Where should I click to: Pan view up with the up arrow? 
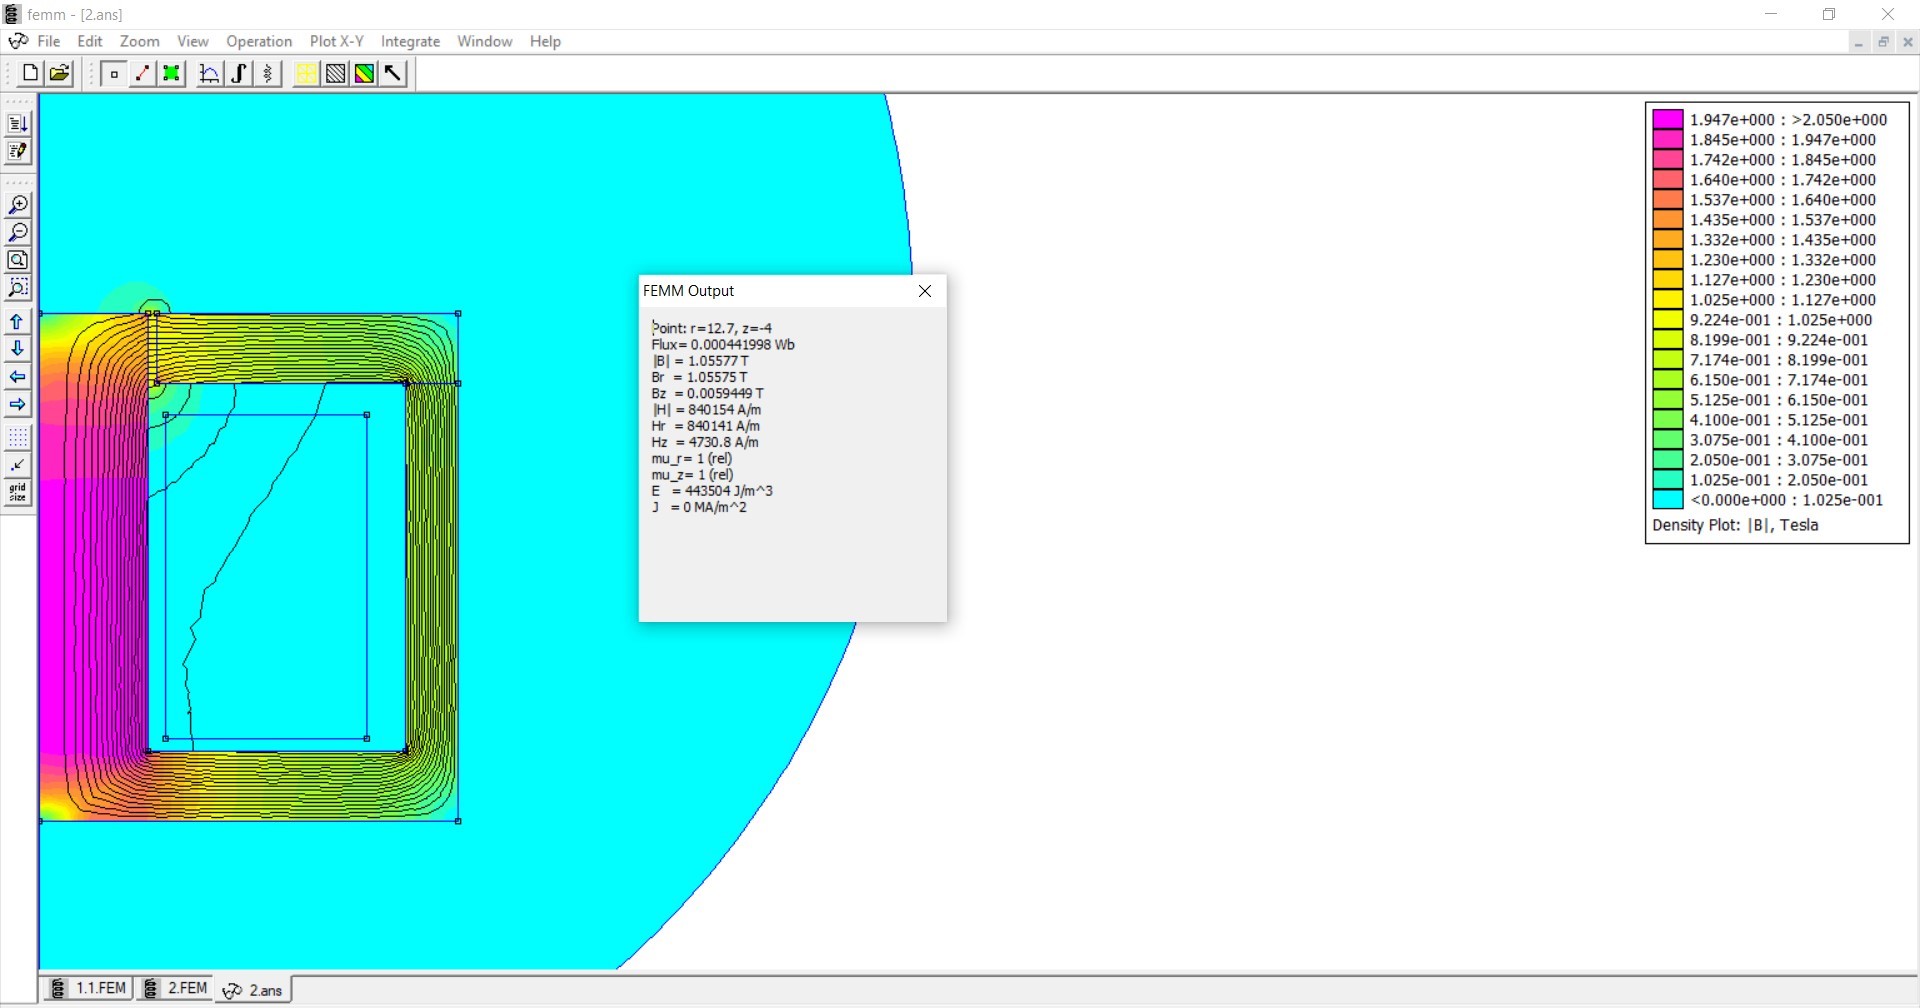click(x=18, y=322)
